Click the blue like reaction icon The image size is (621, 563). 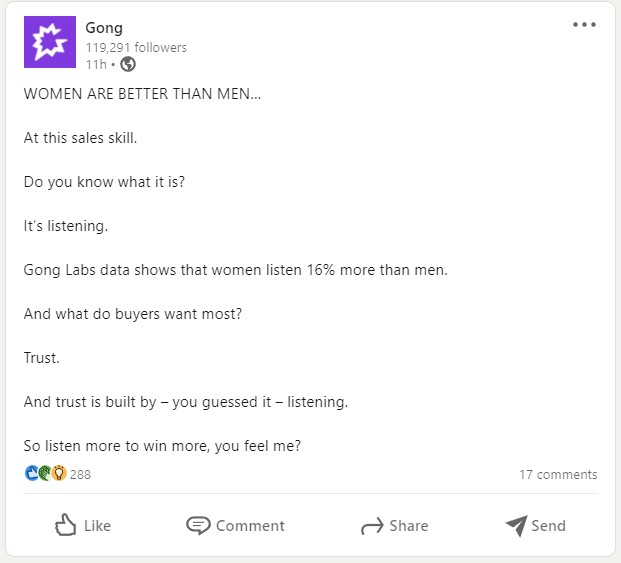31,473
